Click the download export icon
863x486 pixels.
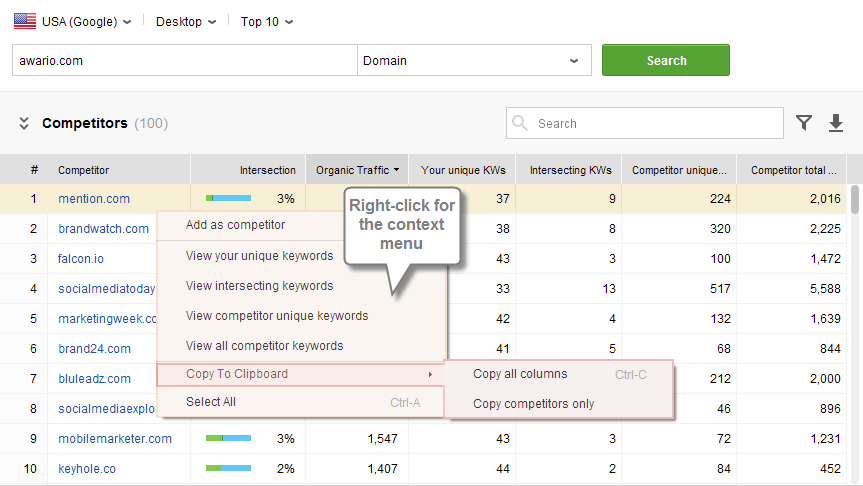pos(835,123)
